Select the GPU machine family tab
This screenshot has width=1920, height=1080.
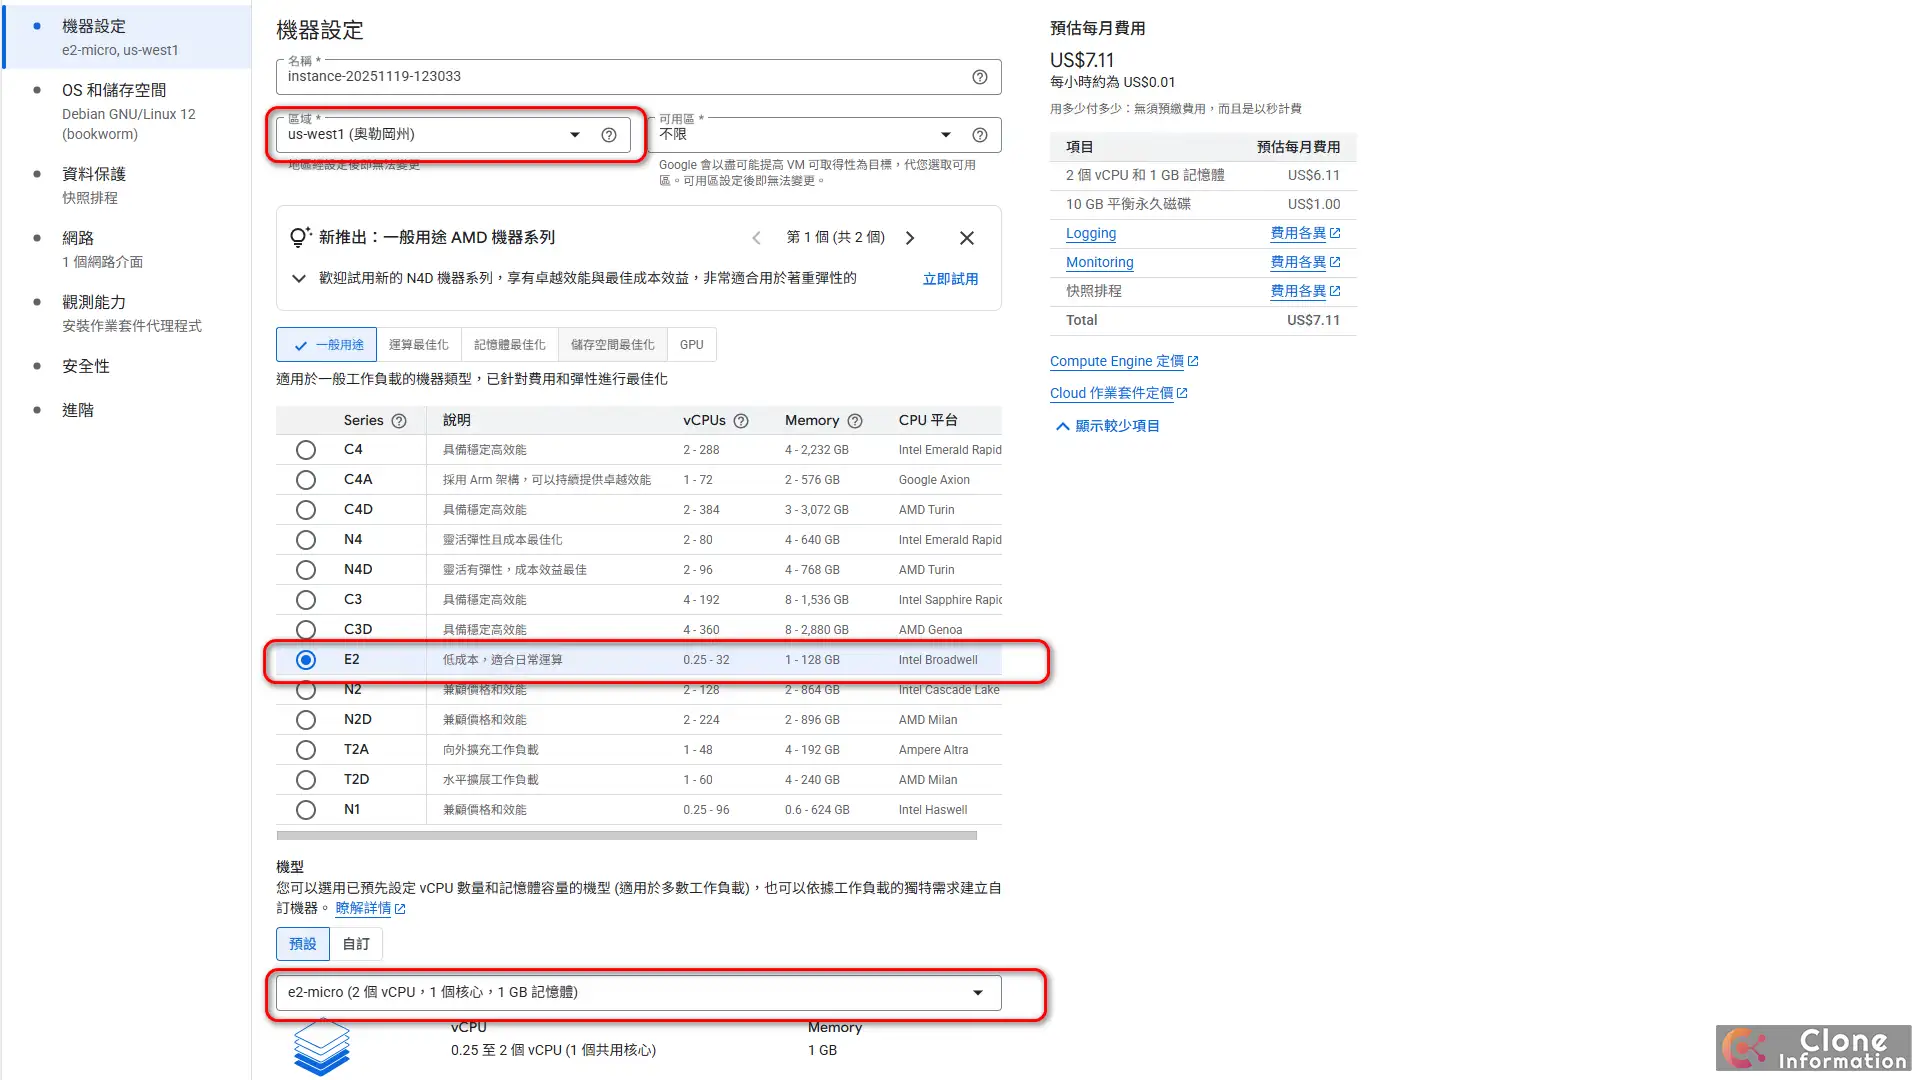pyautogui.click(x=692, y=345)
